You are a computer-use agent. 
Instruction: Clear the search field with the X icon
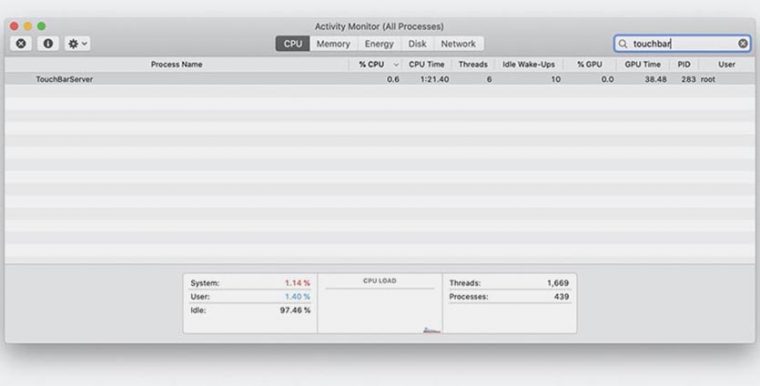pos(743,44)
